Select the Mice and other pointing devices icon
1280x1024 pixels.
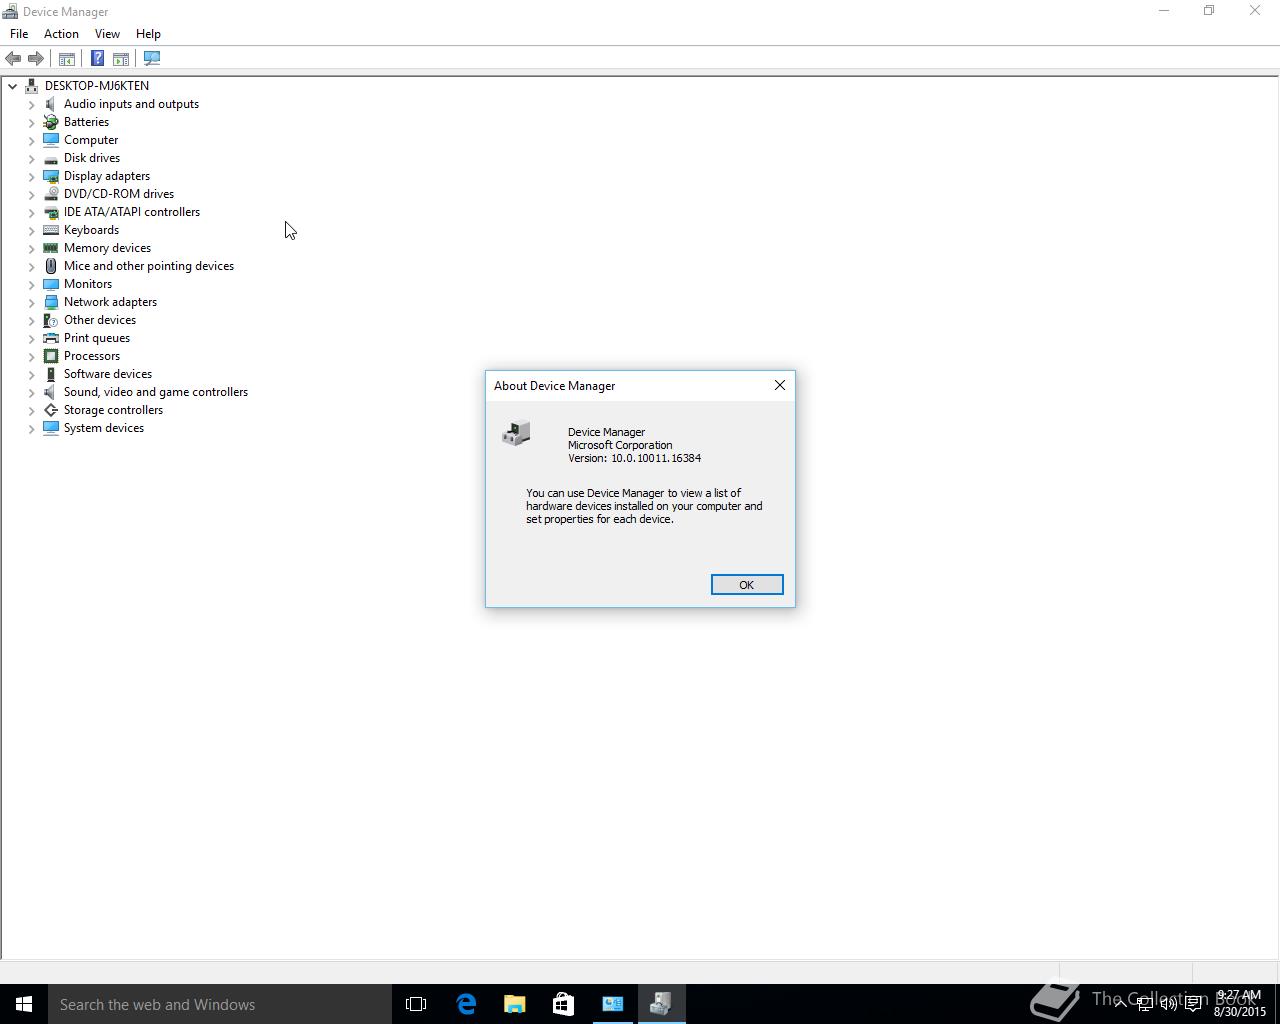(x=51, y=266)
